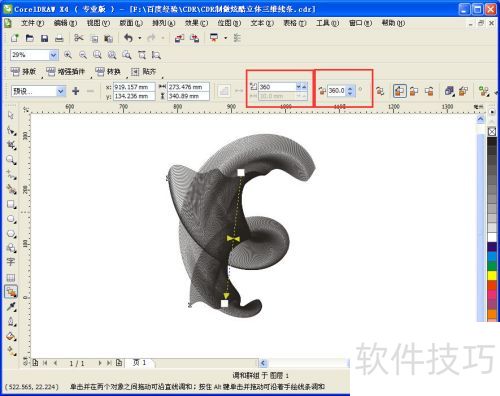Select the Interactive Blend tool in the toolbox
Image resolution: width=500 pixels, height=396 pixels.
[11, 292]
